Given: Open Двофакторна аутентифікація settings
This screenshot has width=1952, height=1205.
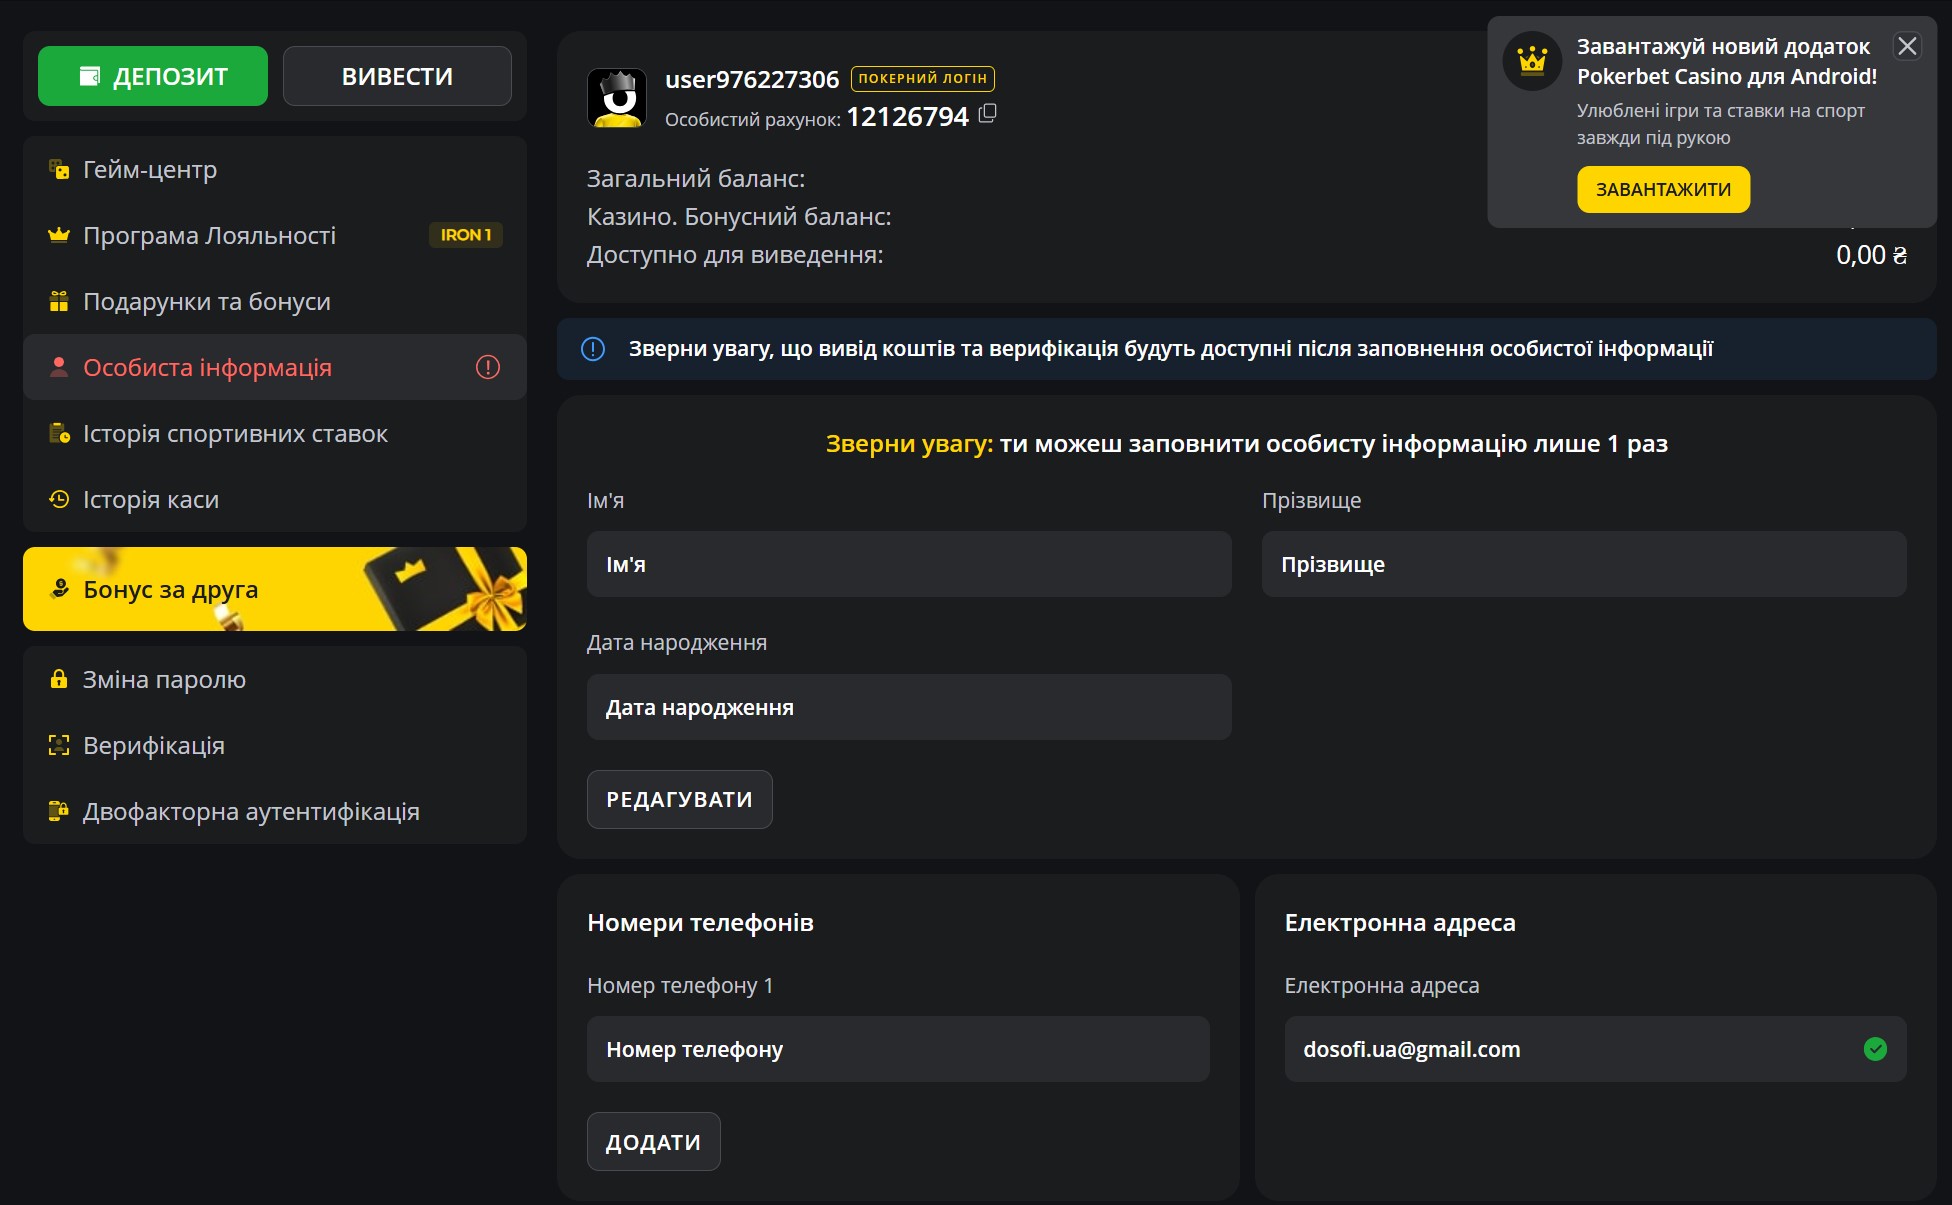Looking at the screenshot, I should pos(250,812).
